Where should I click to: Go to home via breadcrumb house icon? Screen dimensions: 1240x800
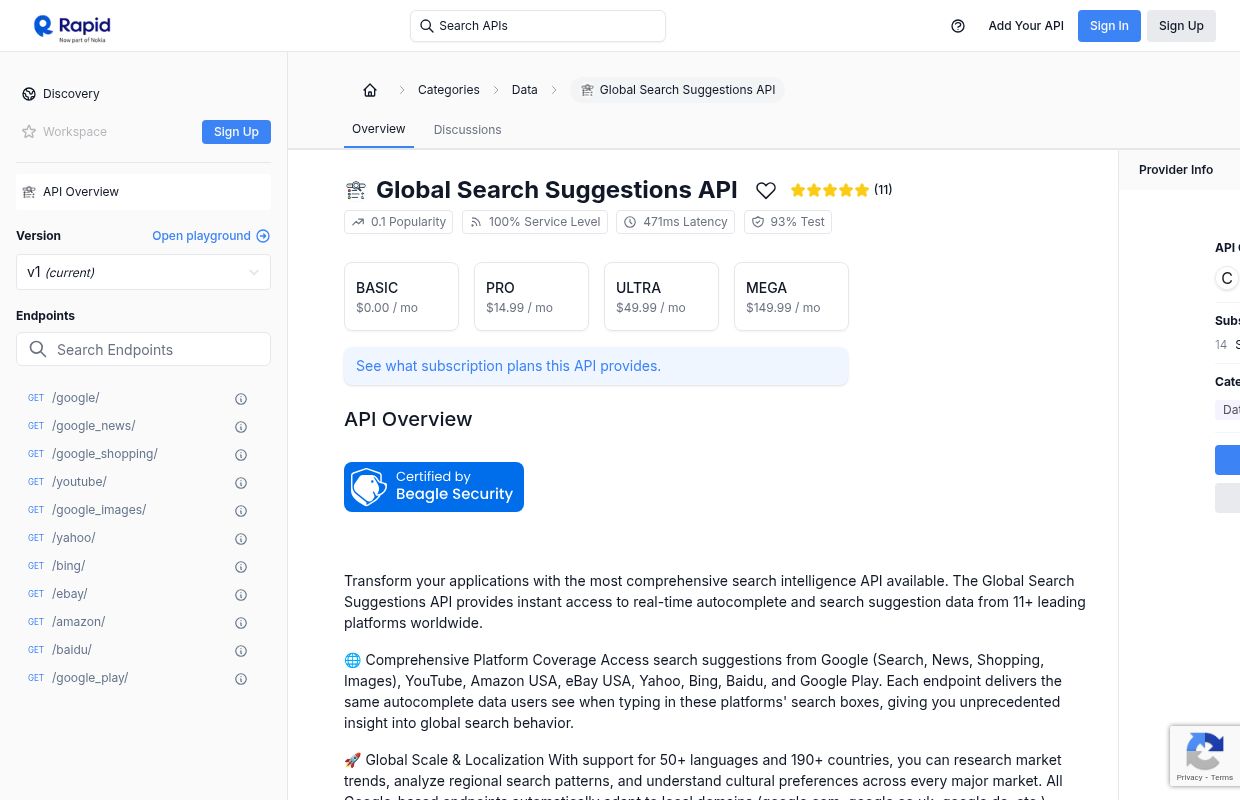[370, 90]
